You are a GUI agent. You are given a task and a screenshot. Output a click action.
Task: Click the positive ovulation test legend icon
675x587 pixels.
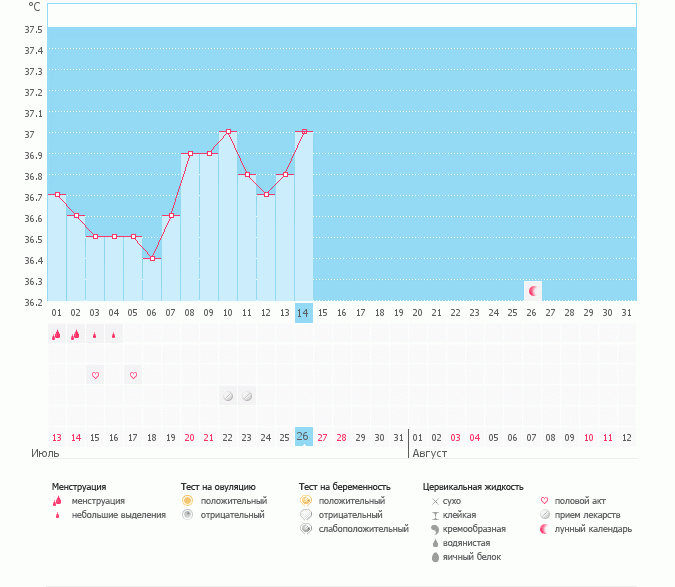(187, 500)
